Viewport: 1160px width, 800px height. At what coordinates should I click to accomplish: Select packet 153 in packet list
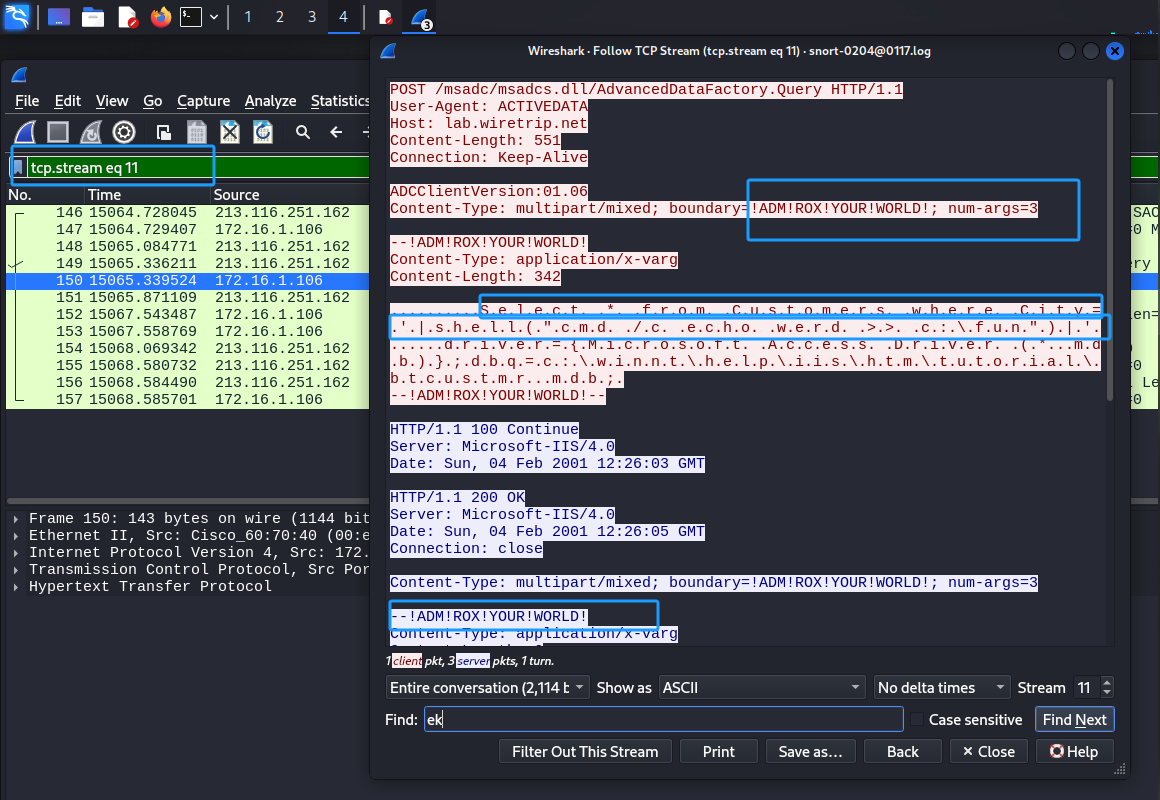click(188, 332)
